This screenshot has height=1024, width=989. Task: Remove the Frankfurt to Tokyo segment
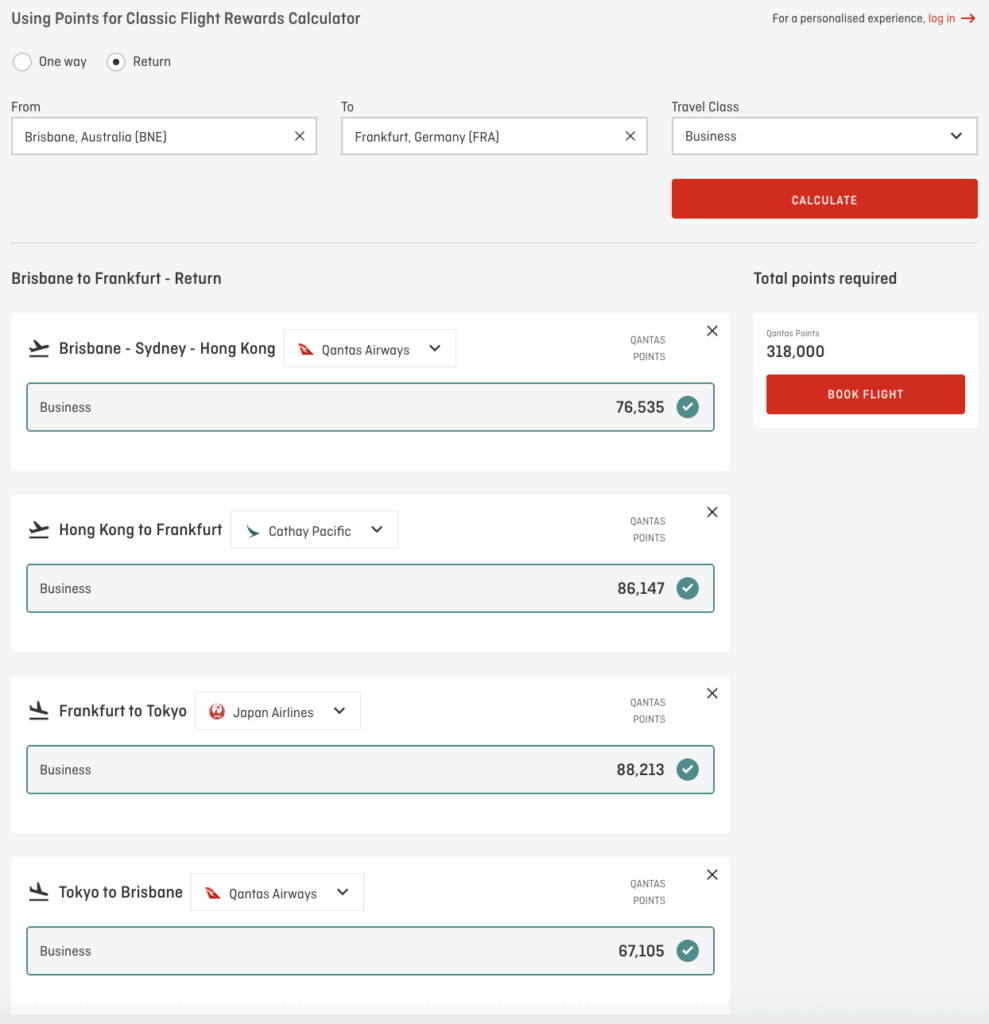[x=712, y=694]
